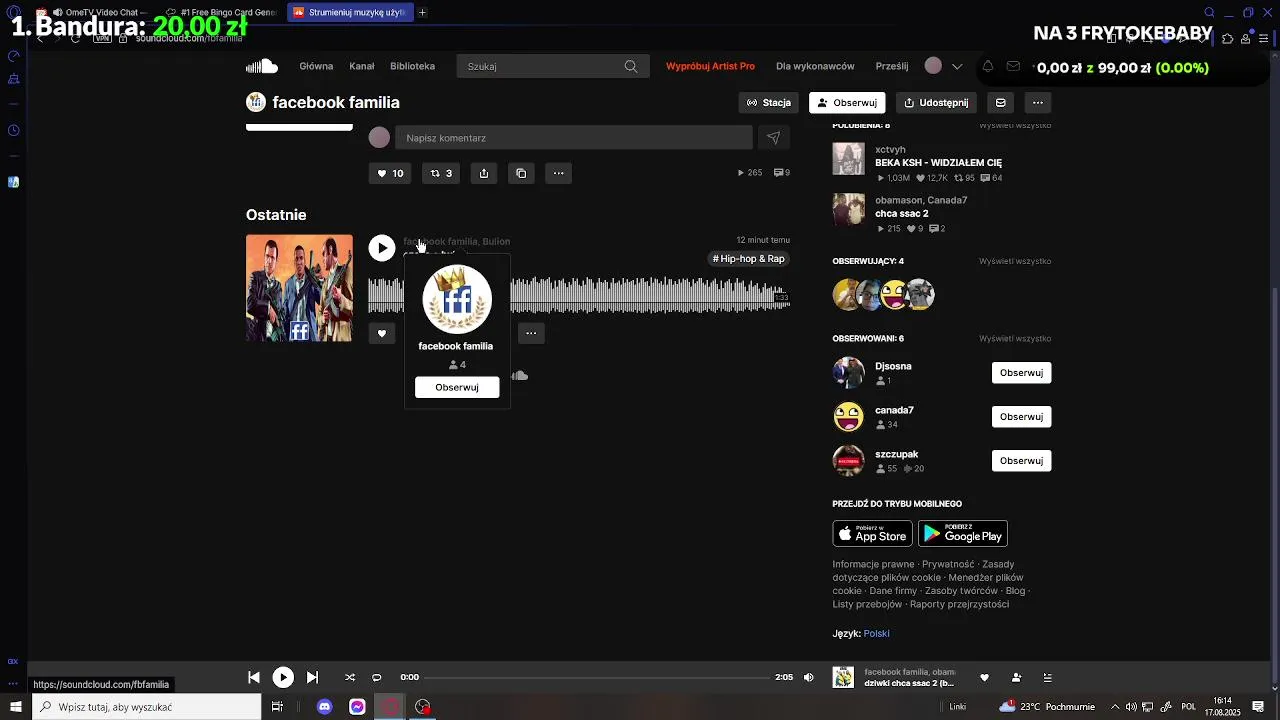Screen dimensions: 1280x720
Task: Open the profile header more options button
Action: point(1038,102)
